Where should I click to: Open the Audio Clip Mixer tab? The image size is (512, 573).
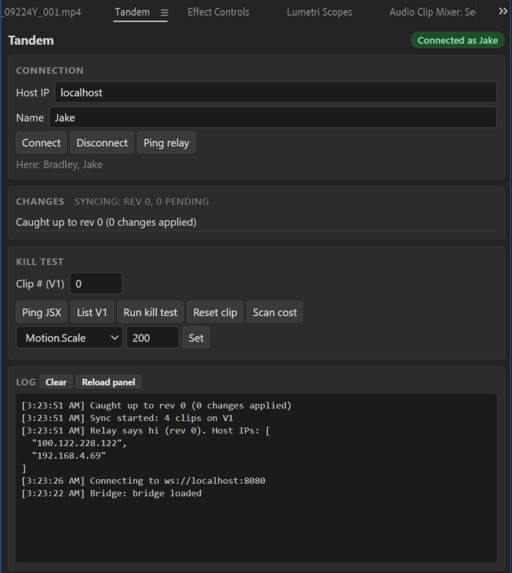coord(432,12)
